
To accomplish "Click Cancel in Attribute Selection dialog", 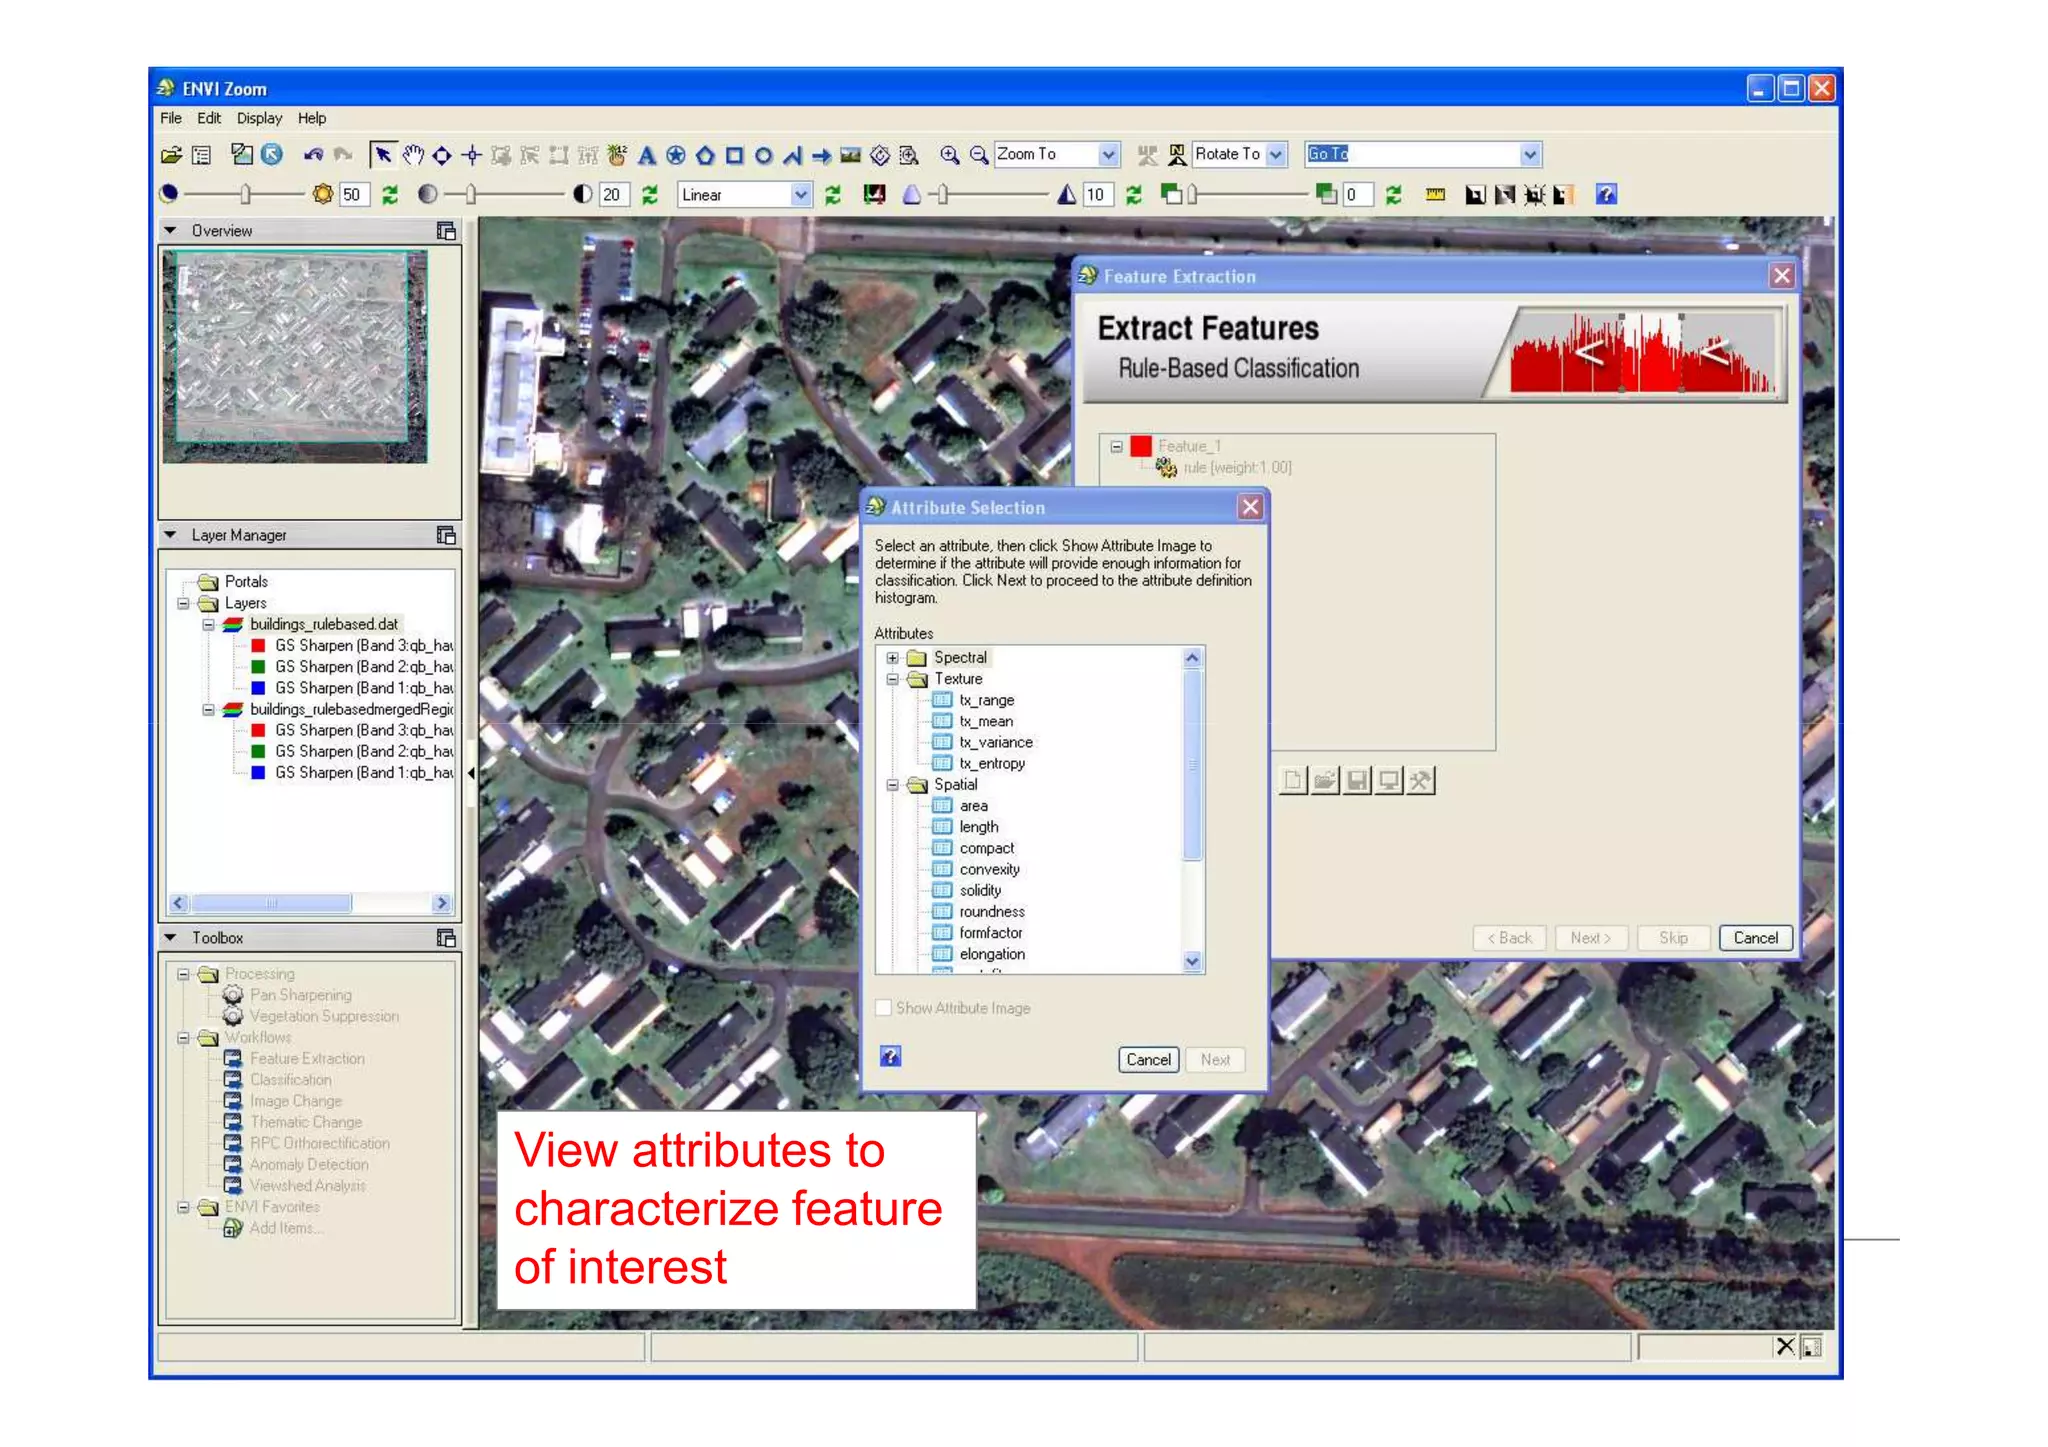I will tap(1148, 1060).
